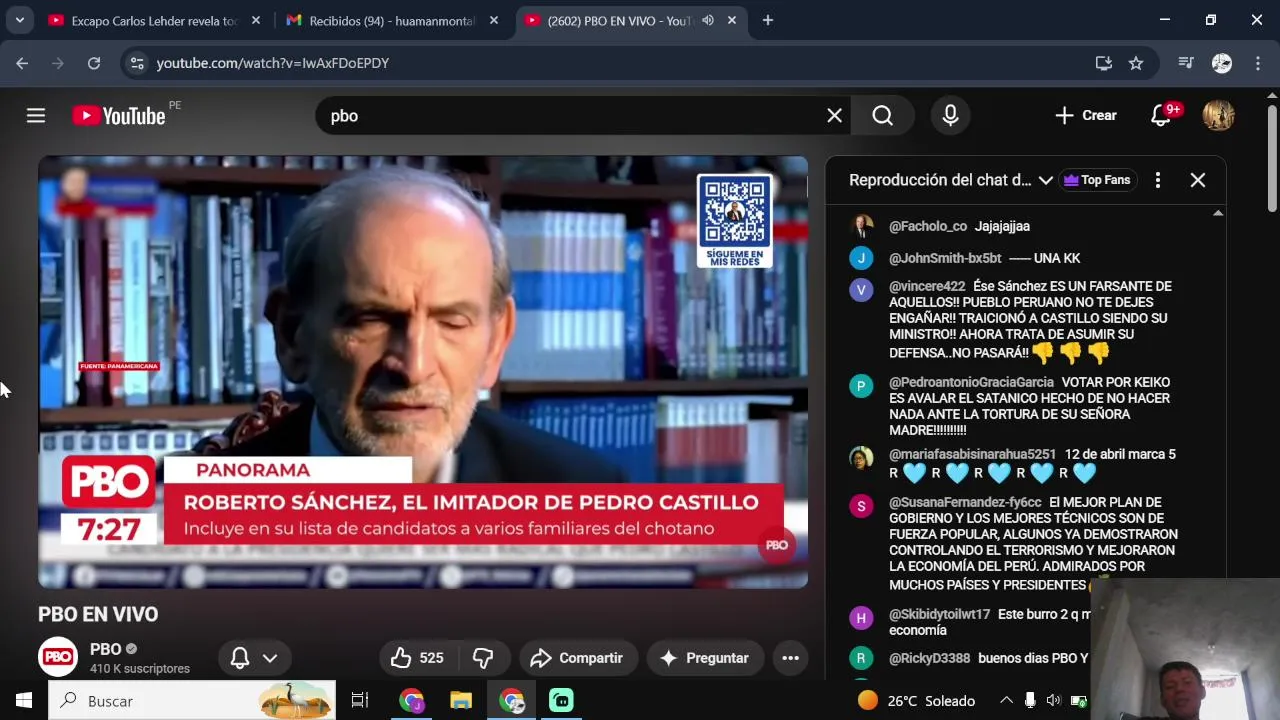Open the Windows Start menu
The image size is (1280, 720).
click(x=24, y=701)
